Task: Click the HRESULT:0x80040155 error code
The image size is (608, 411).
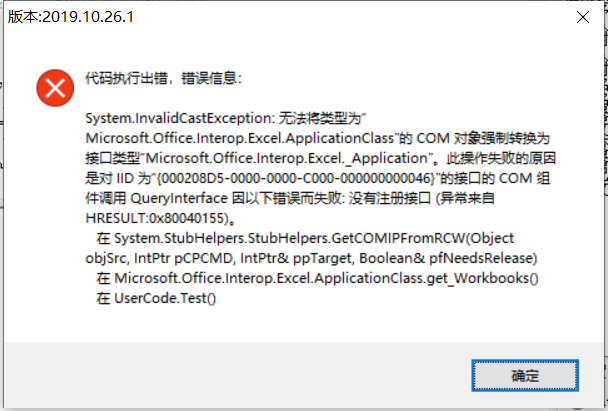Action: (x=155, y=218)
